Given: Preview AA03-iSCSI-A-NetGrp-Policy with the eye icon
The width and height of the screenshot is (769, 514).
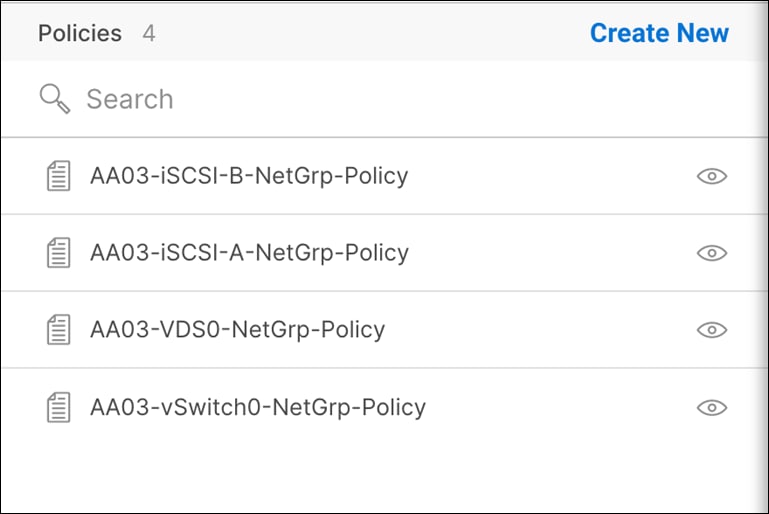Looking at the screenshot, I should pyautogui.click(x=711, y=253).
